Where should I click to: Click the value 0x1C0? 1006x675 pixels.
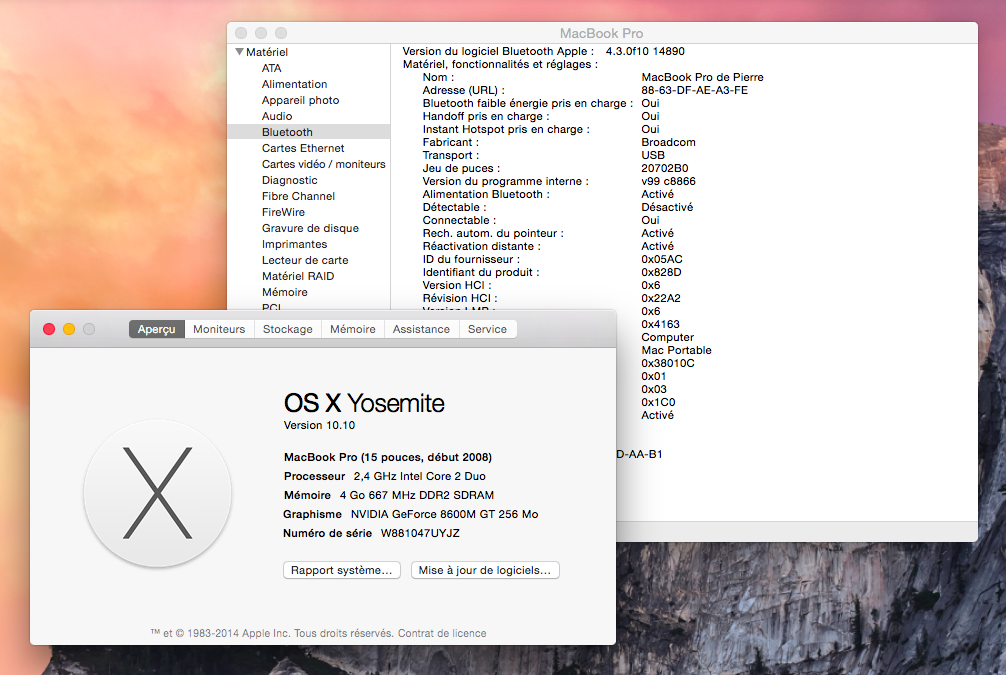click(x=658, y=402)
